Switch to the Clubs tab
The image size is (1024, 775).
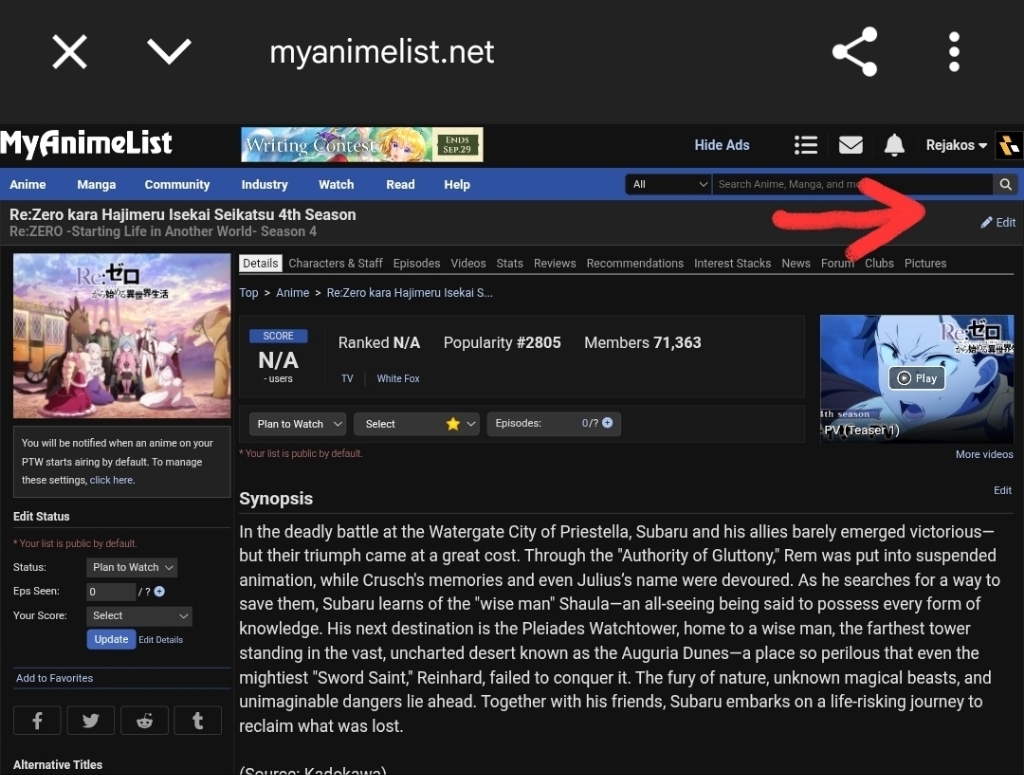pyautogui.click(x=879, y=263)
